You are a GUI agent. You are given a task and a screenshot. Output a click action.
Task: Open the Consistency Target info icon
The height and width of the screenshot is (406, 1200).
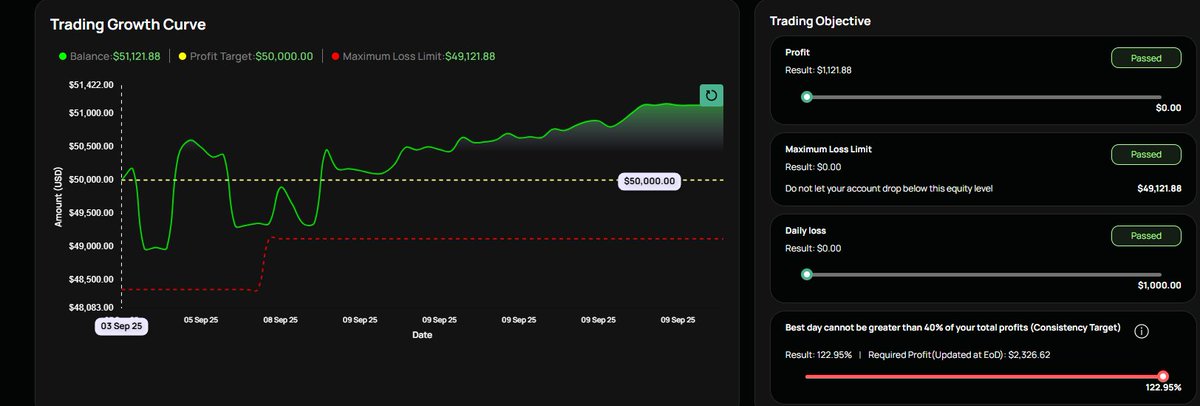(x=1141, y=332)
